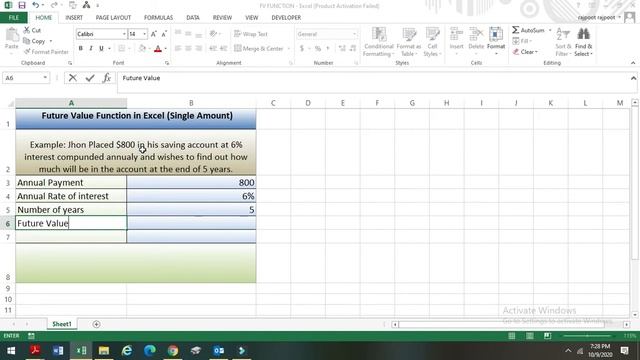Confirm the cell entry with the checkmark

point(90,78)
